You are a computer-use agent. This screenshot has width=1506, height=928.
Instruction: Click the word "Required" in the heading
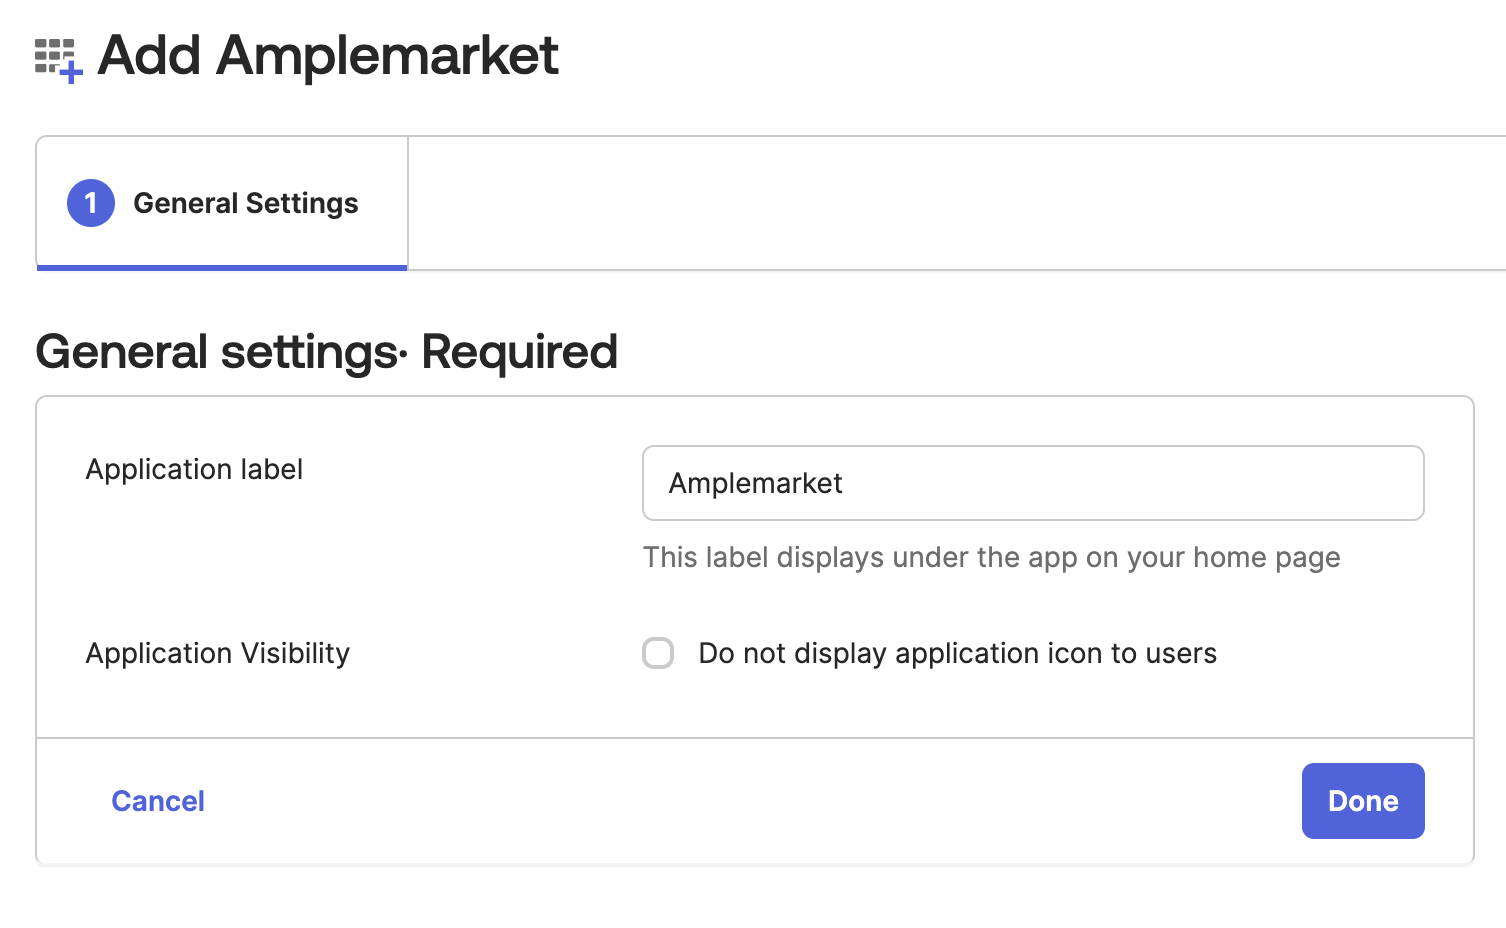click(x=519, y=352)
